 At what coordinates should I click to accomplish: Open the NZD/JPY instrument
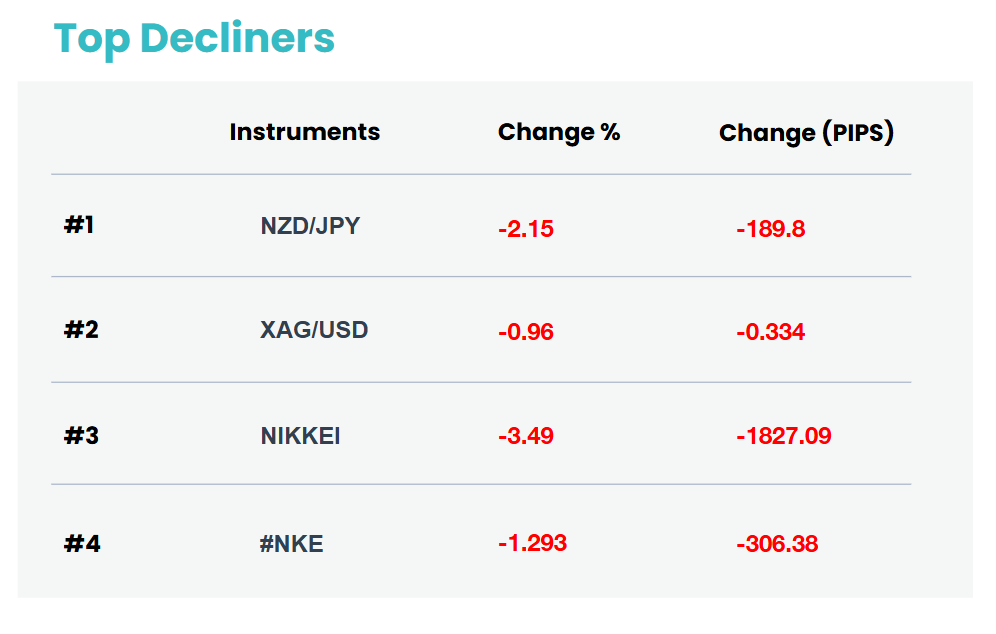point(310,226)
